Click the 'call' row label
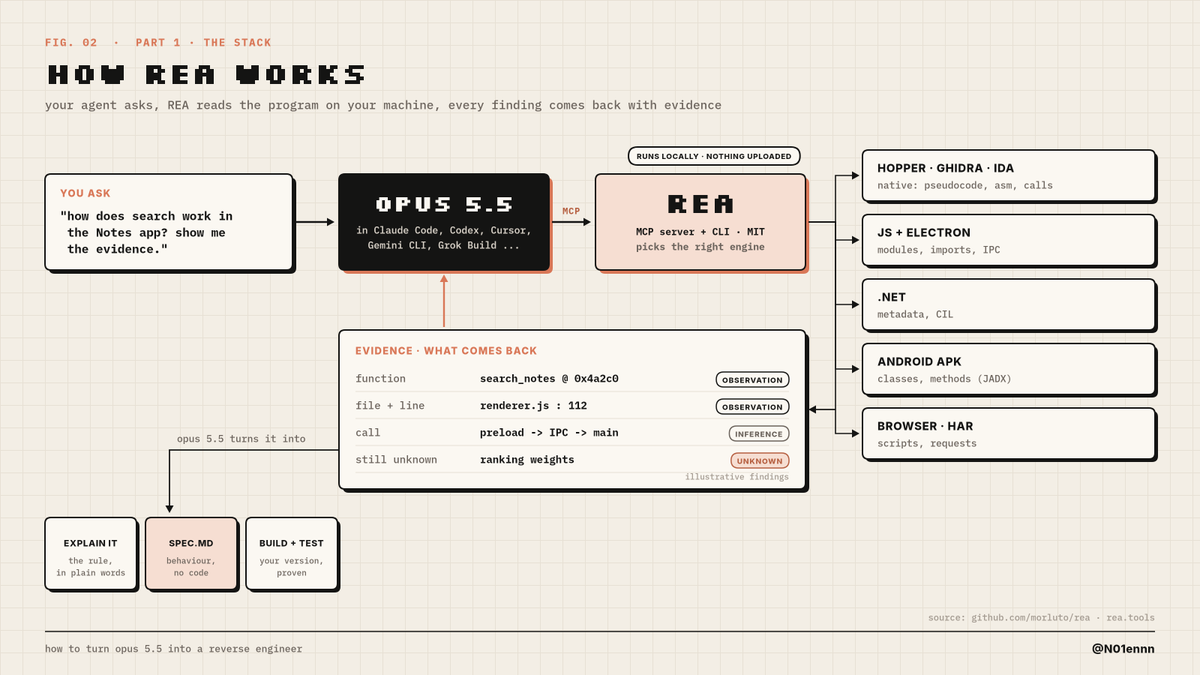The height and width of the screenshot is (675, 1200). coord(367,433)
